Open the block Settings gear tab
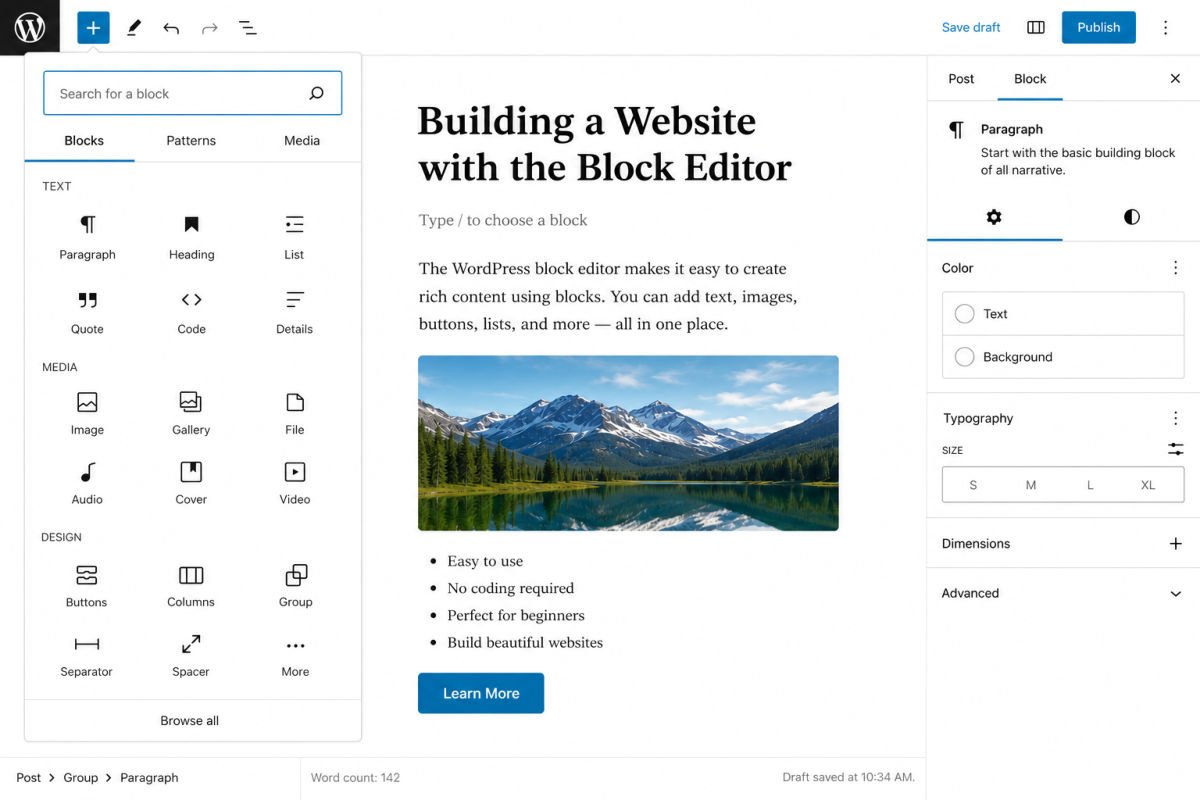Screen dimensions: 1200x800 994,217
